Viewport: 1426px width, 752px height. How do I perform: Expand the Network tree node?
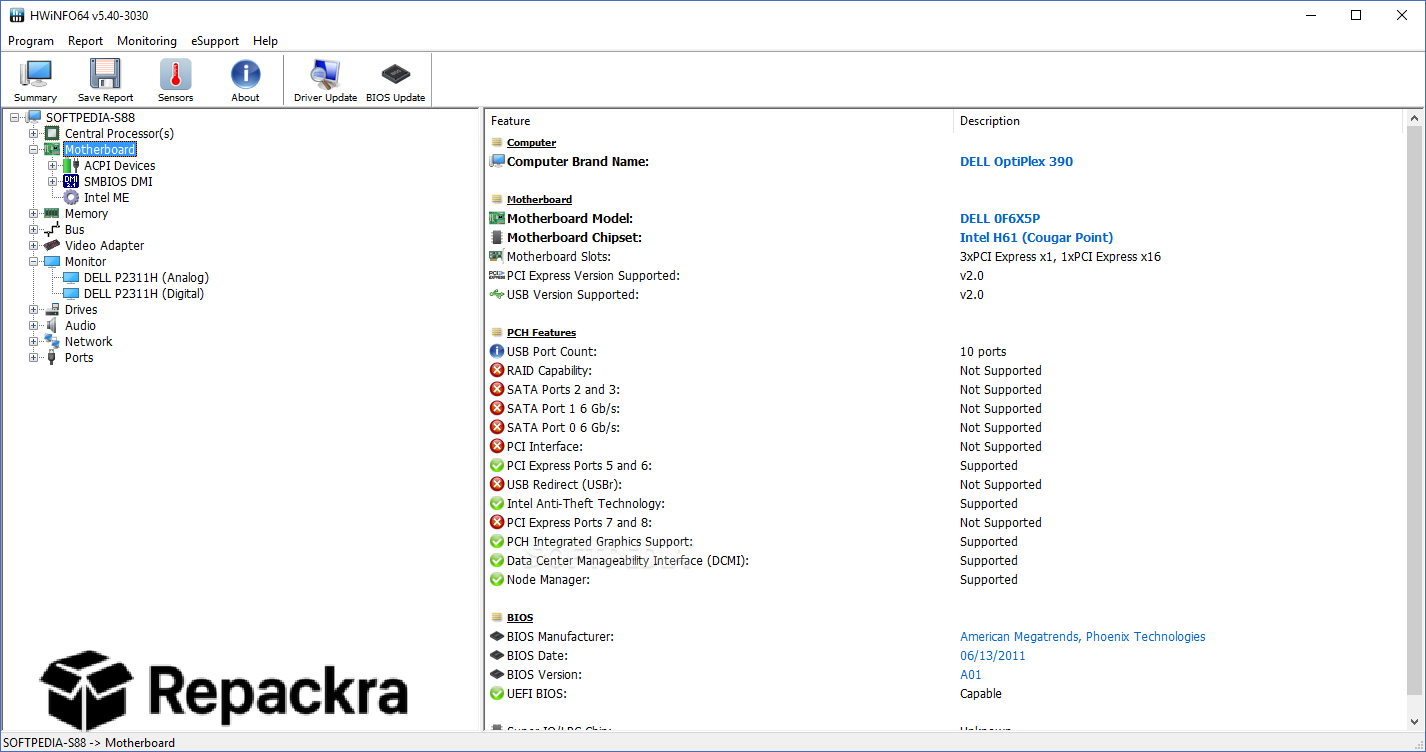(x=34, y=342)
